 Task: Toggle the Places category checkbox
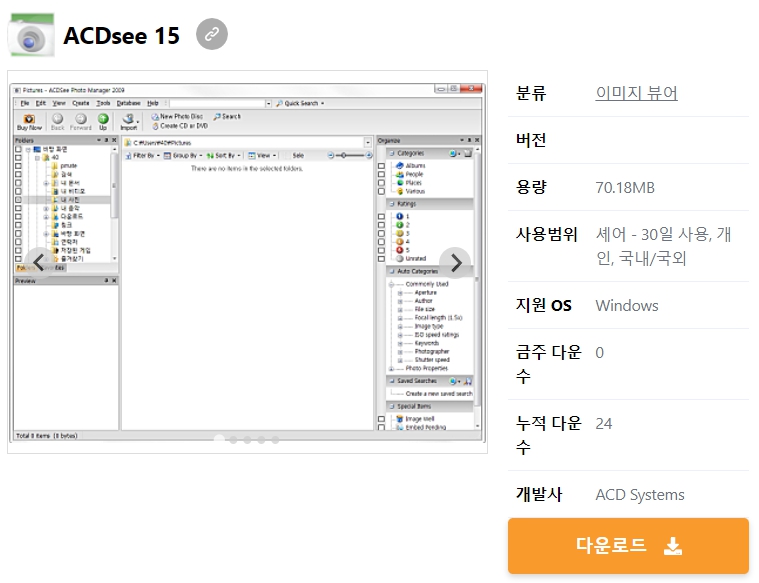381,183
